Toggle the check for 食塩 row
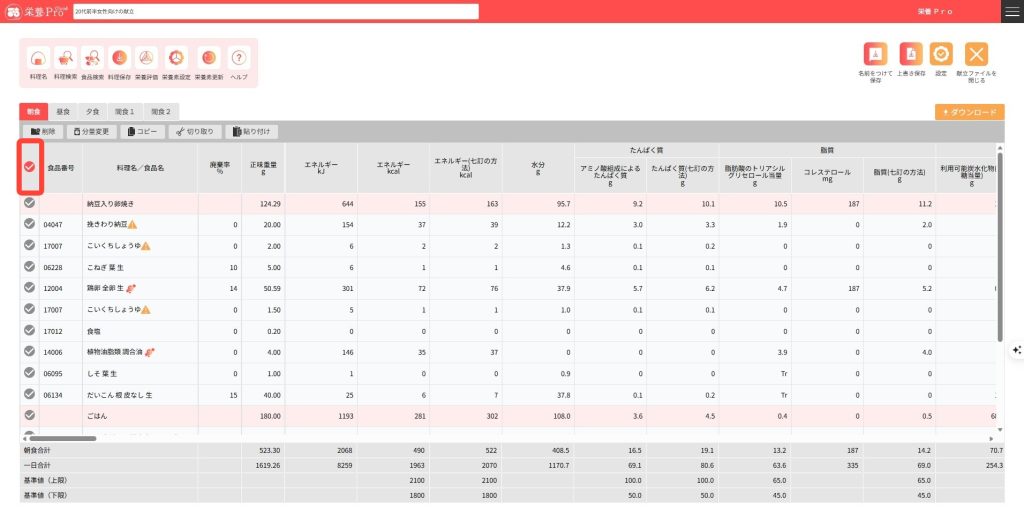 click(x=29, y=330)
